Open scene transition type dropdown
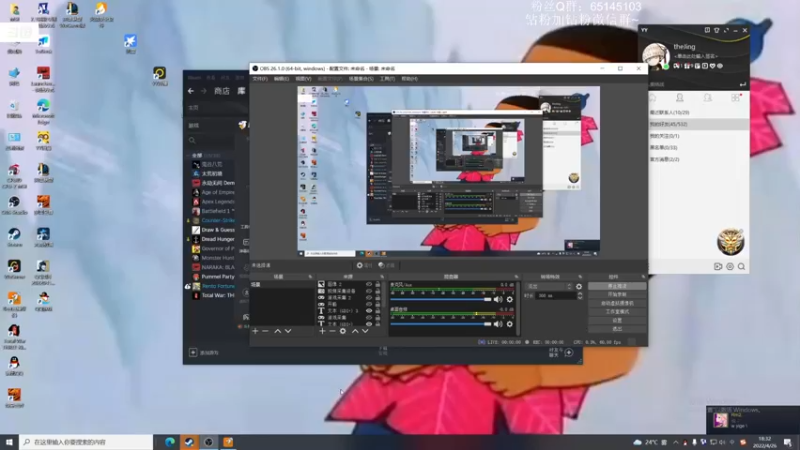Viewport: 800px width, 450px height. [x=548, y=287]
